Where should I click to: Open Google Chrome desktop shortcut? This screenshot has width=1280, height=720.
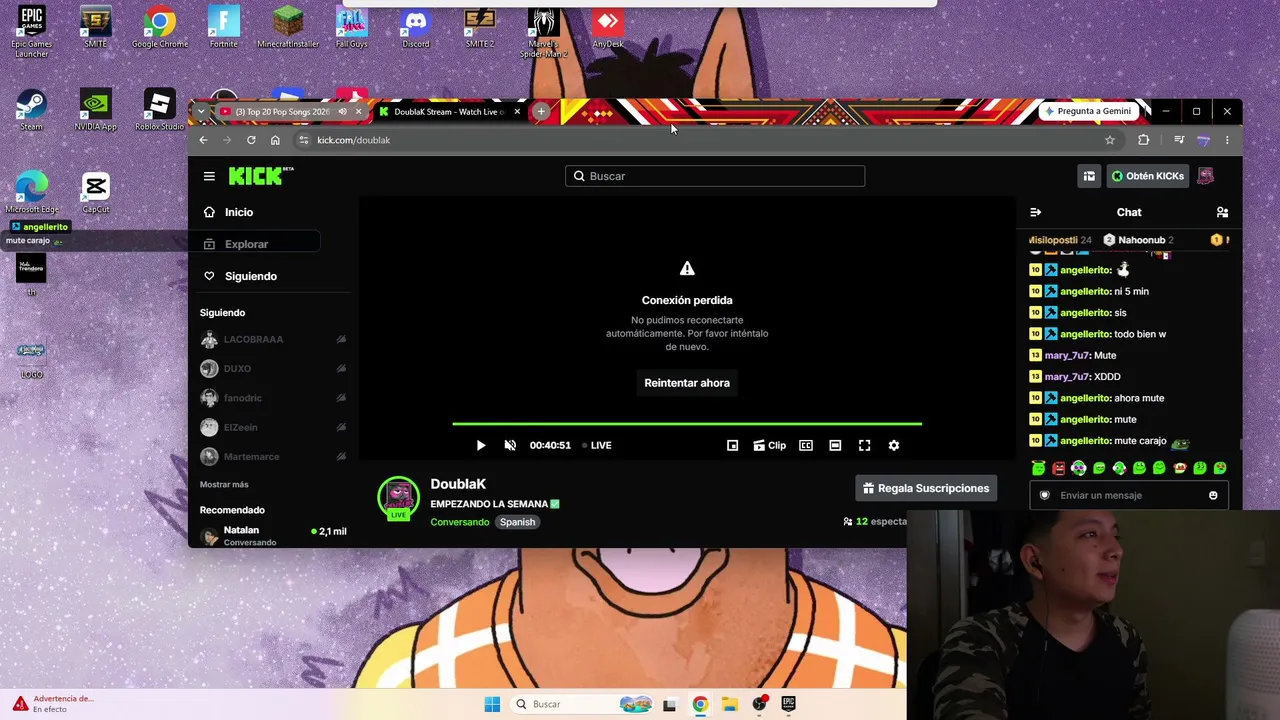click(160, 28)
